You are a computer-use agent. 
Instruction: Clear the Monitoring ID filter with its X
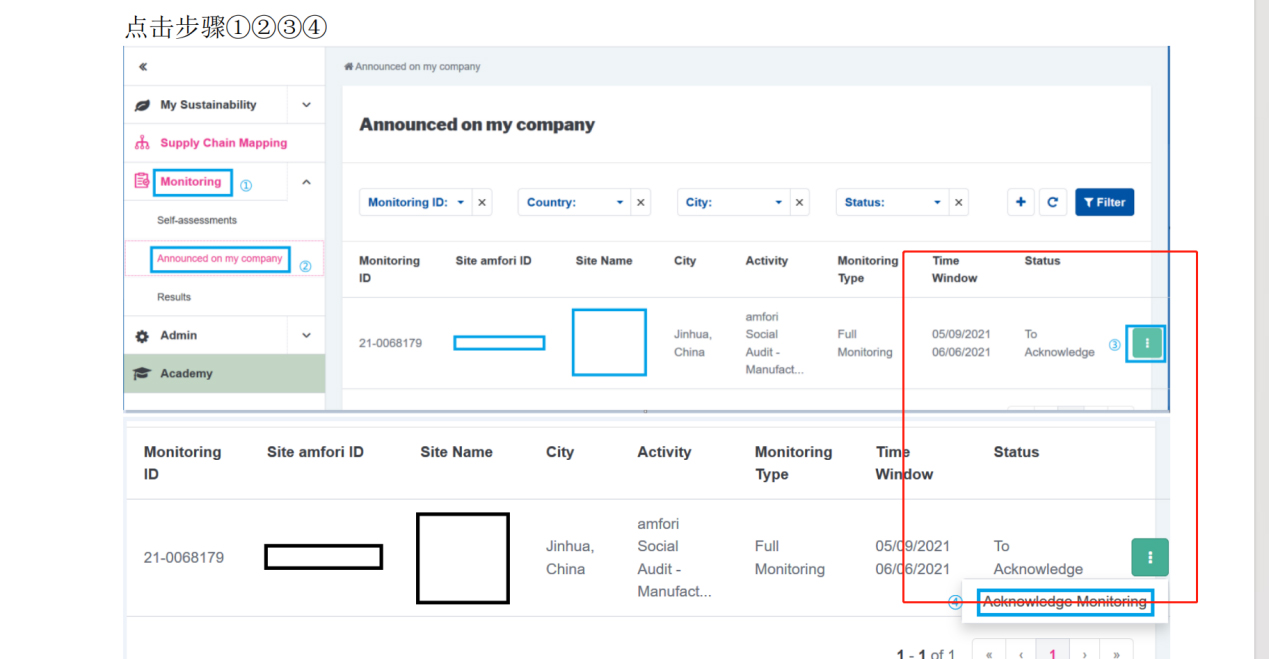[482, 202]
